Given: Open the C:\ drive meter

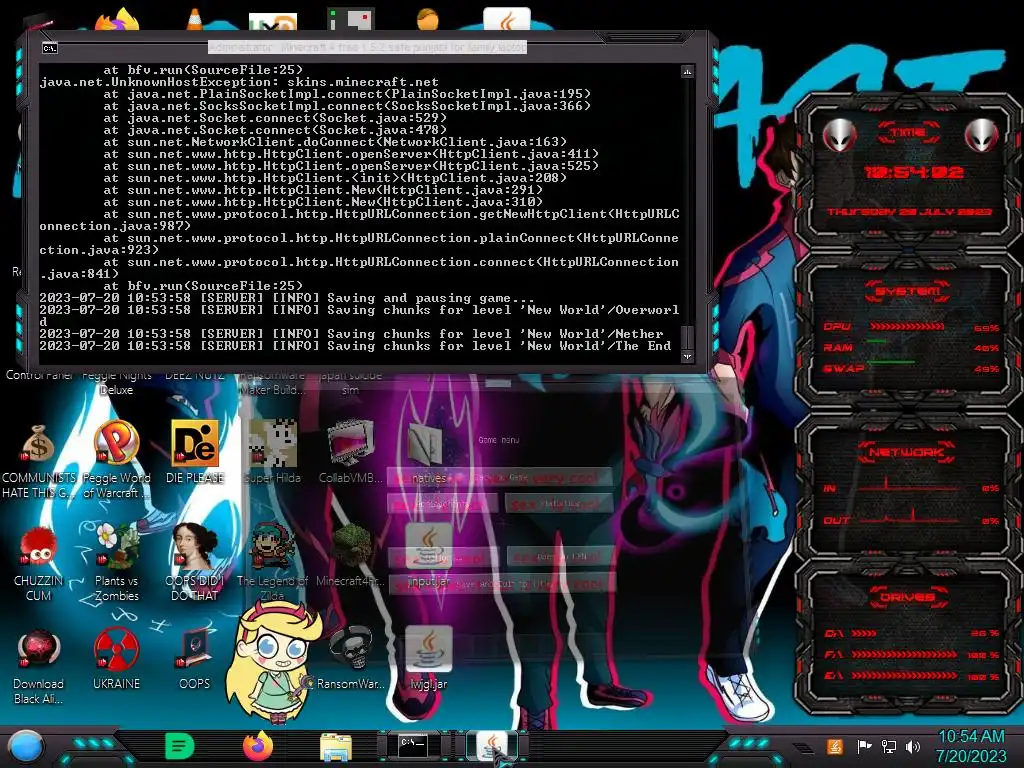Looking at the screenshot, I should coord(911,633).
